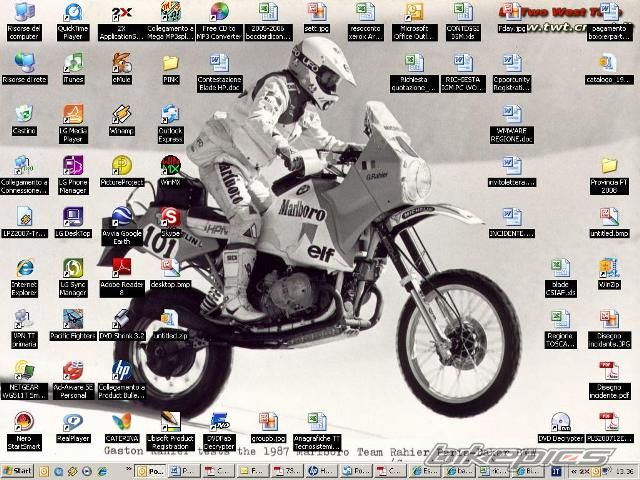640x480 pixels.
Task: Click the Start button in the taskbar
Action: click(x=17, y=471)
